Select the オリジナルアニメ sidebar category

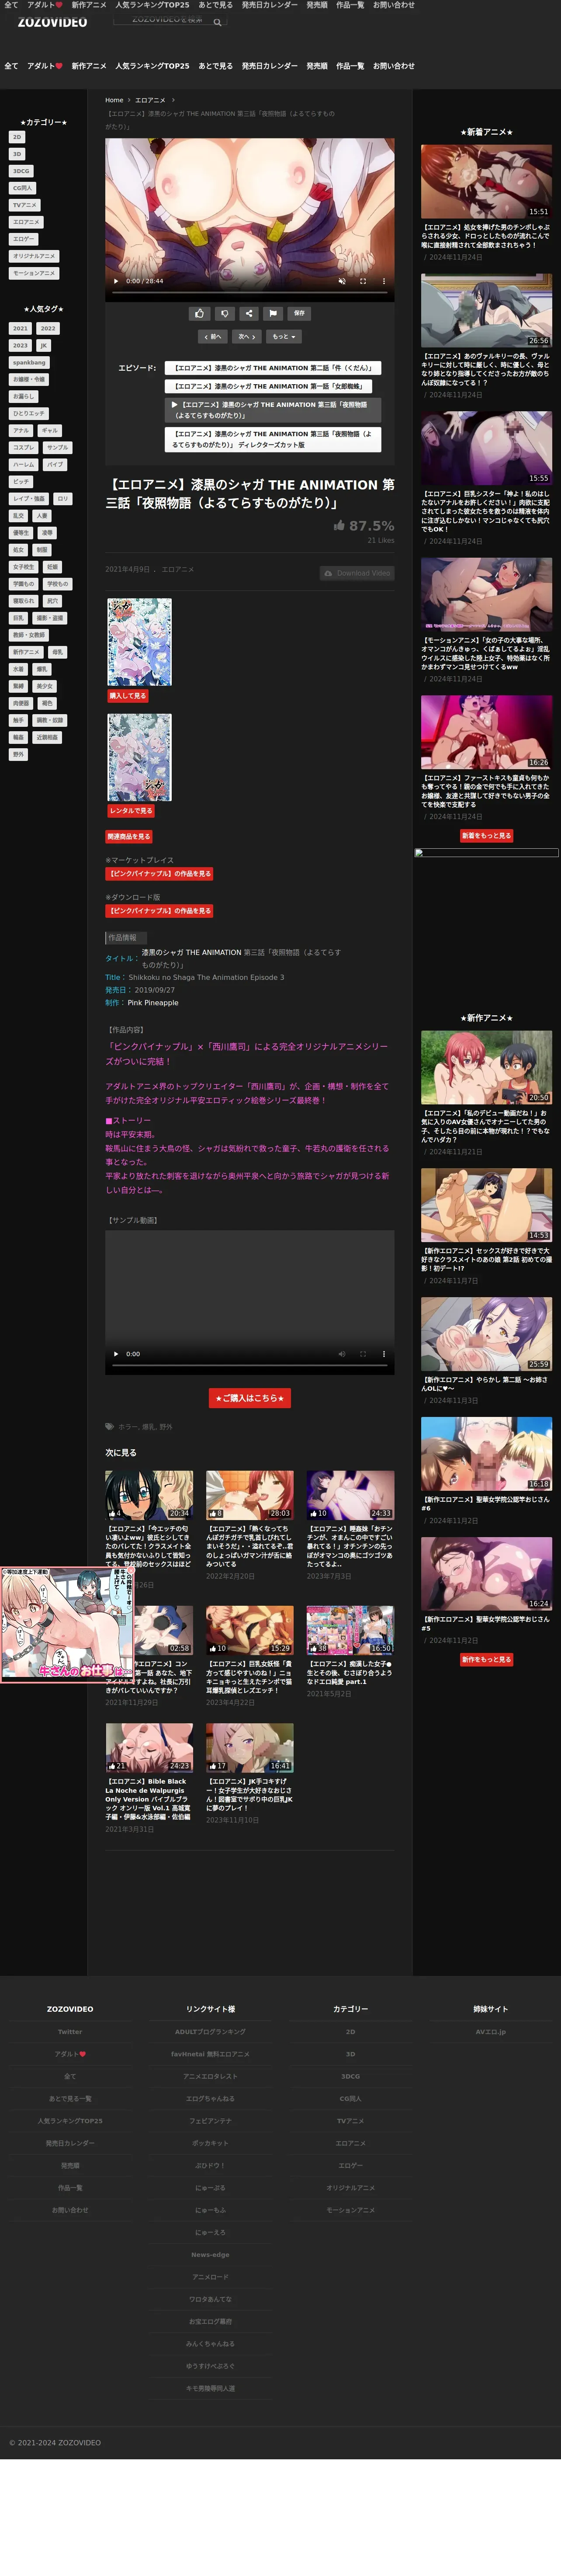[x=34, y=256]
